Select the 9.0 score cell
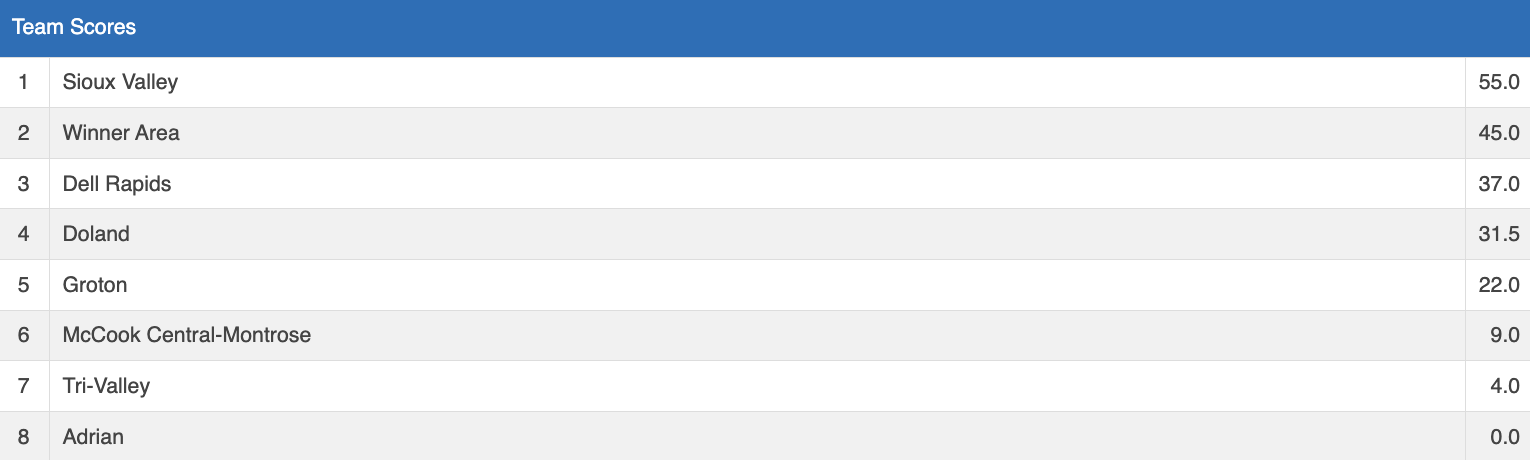This screenshot has height=460, width=1530. 1504,335
